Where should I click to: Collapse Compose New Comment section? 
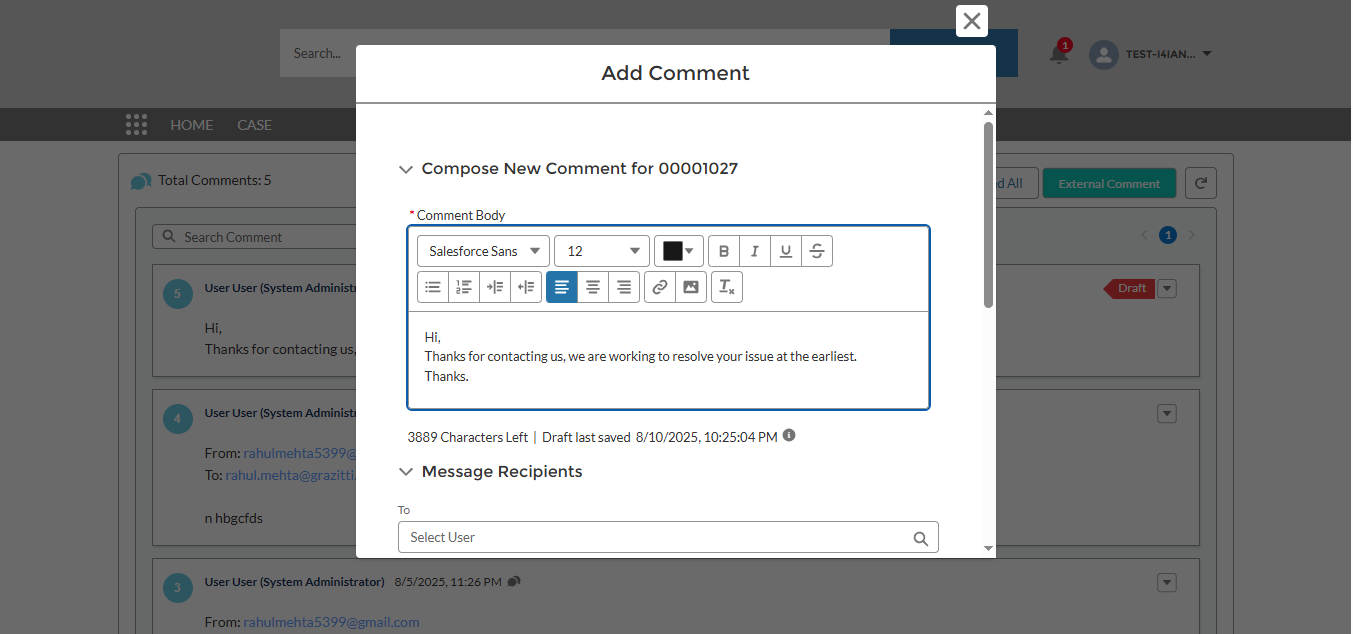tap(406, 169)
